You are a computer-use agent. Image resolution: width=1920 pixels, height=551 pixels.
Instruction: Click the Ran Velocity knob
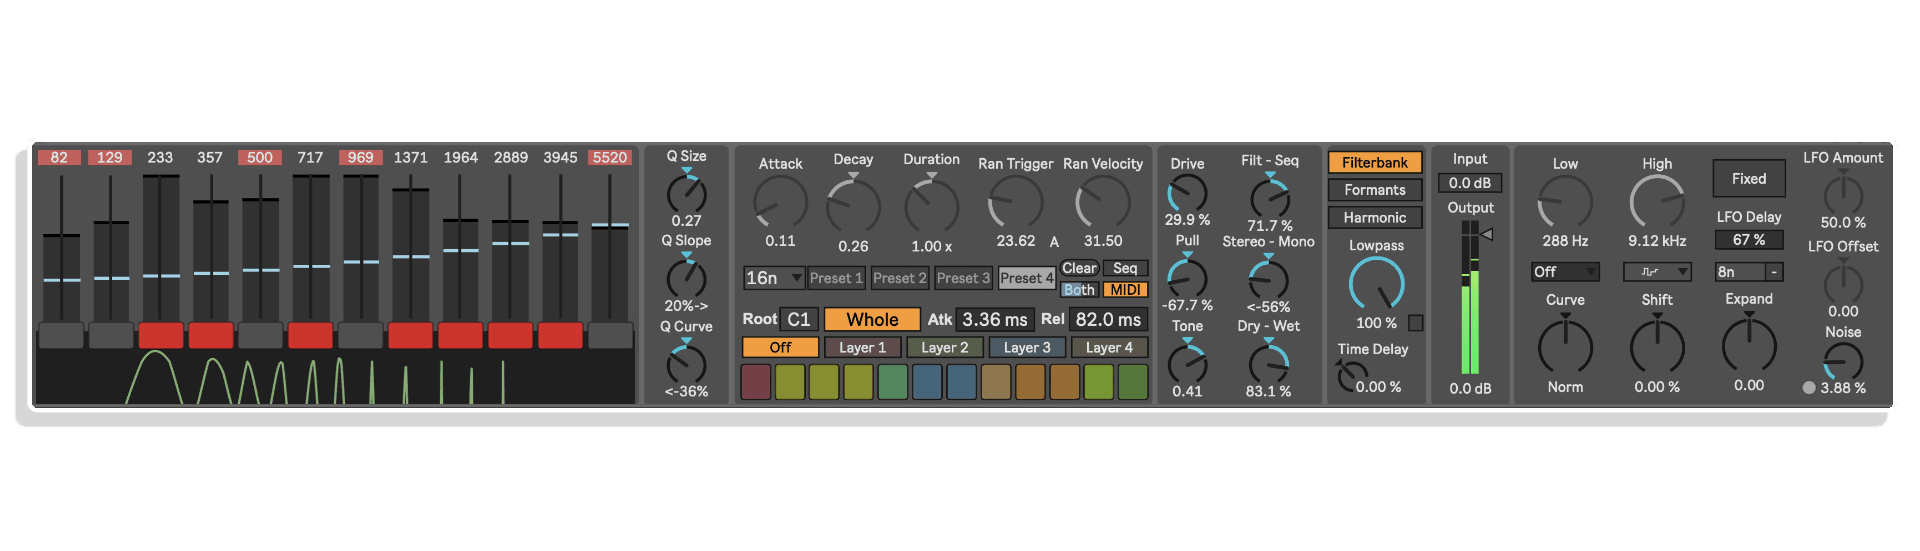point(1102,203)
